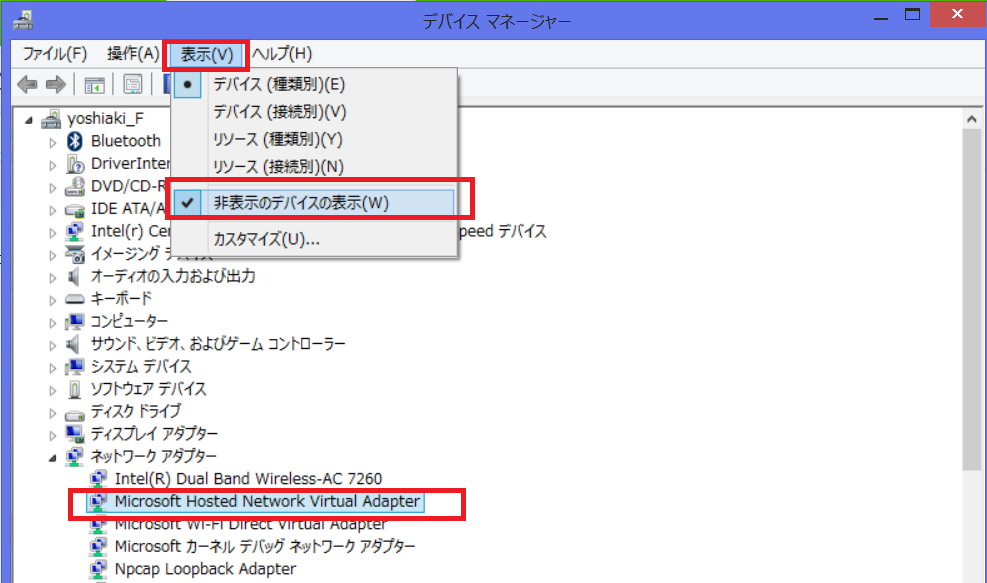The width and height of the screenshot is (987, 583).
Task: Click the DriverInter category icon
Action: 75,164
